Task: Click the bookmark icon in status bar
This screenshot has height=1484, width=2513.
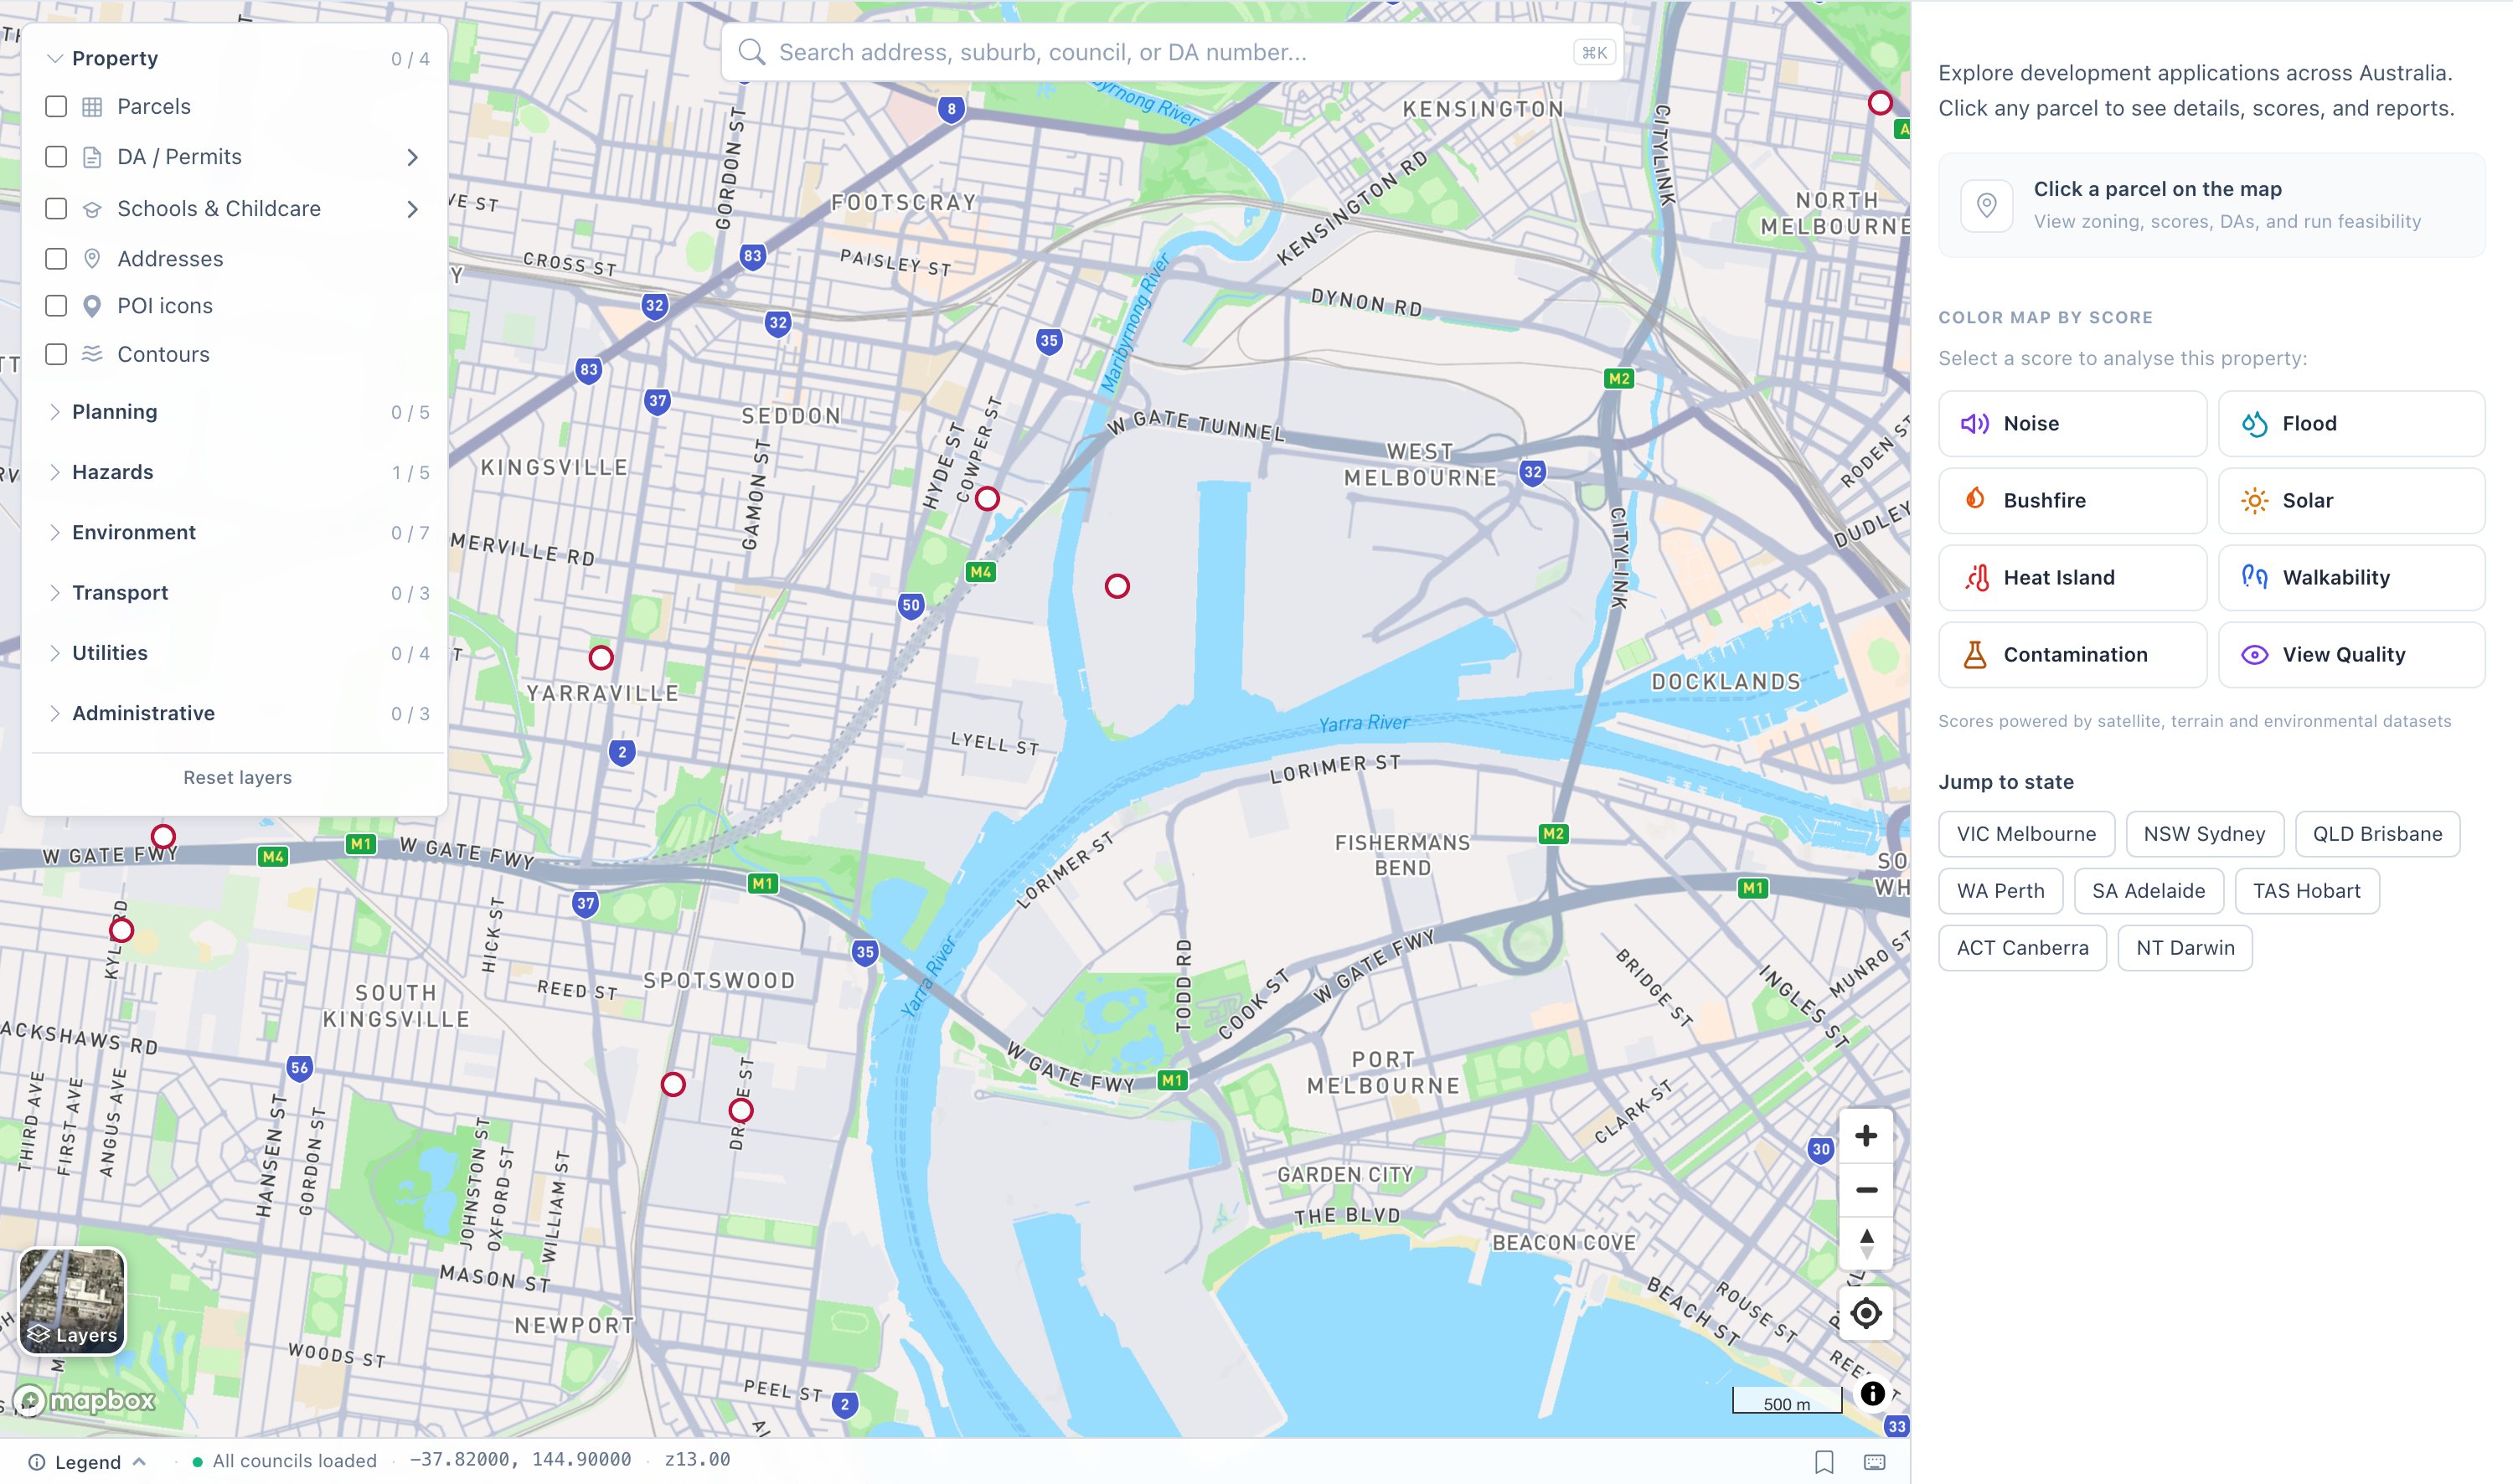Action: point(1824,1462)
